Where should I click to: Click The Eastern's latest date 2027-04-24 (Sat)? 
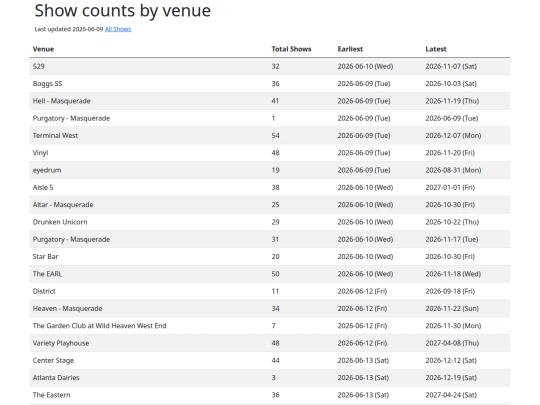pos(451,395)
